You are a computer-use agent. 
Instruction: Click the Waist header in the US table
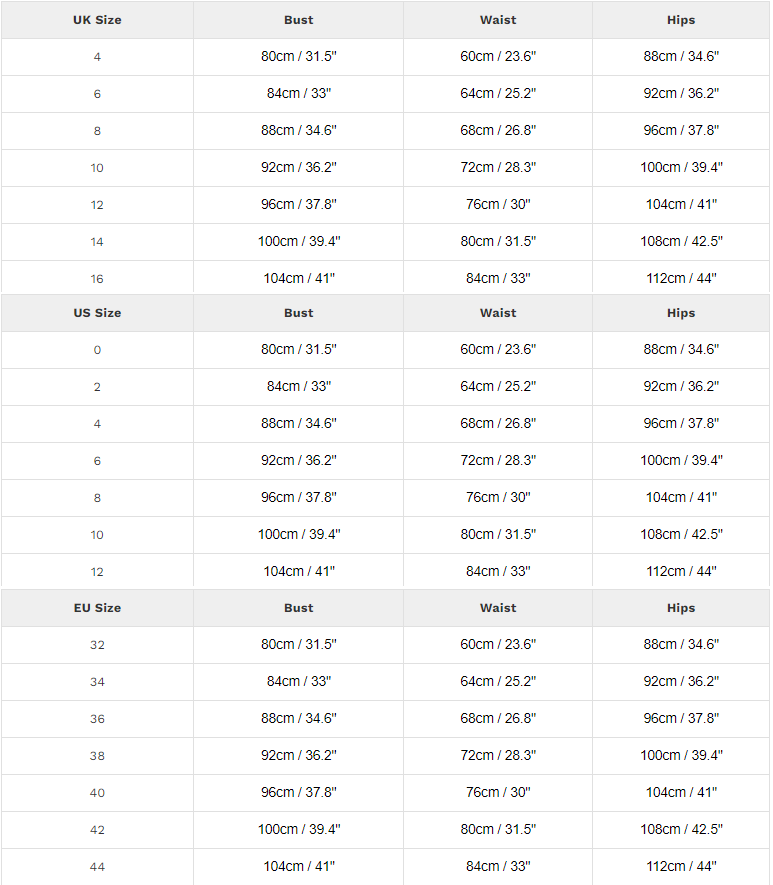coord(498,313)
